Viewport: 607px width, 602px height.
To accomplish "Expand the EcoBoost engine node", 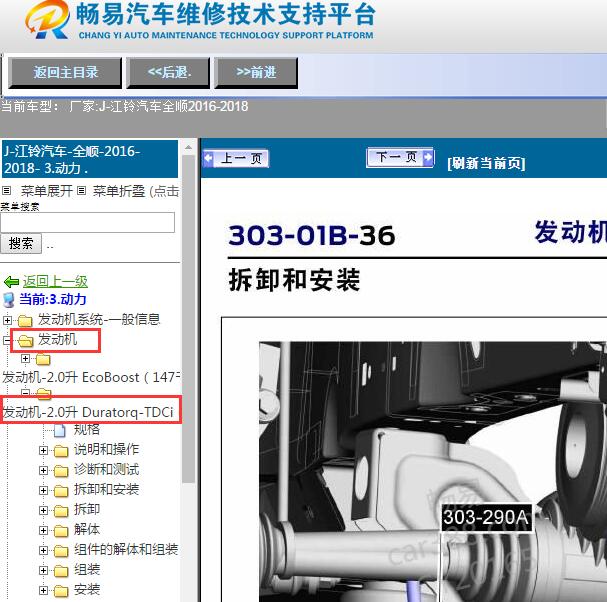I will [x=26, y=359].
